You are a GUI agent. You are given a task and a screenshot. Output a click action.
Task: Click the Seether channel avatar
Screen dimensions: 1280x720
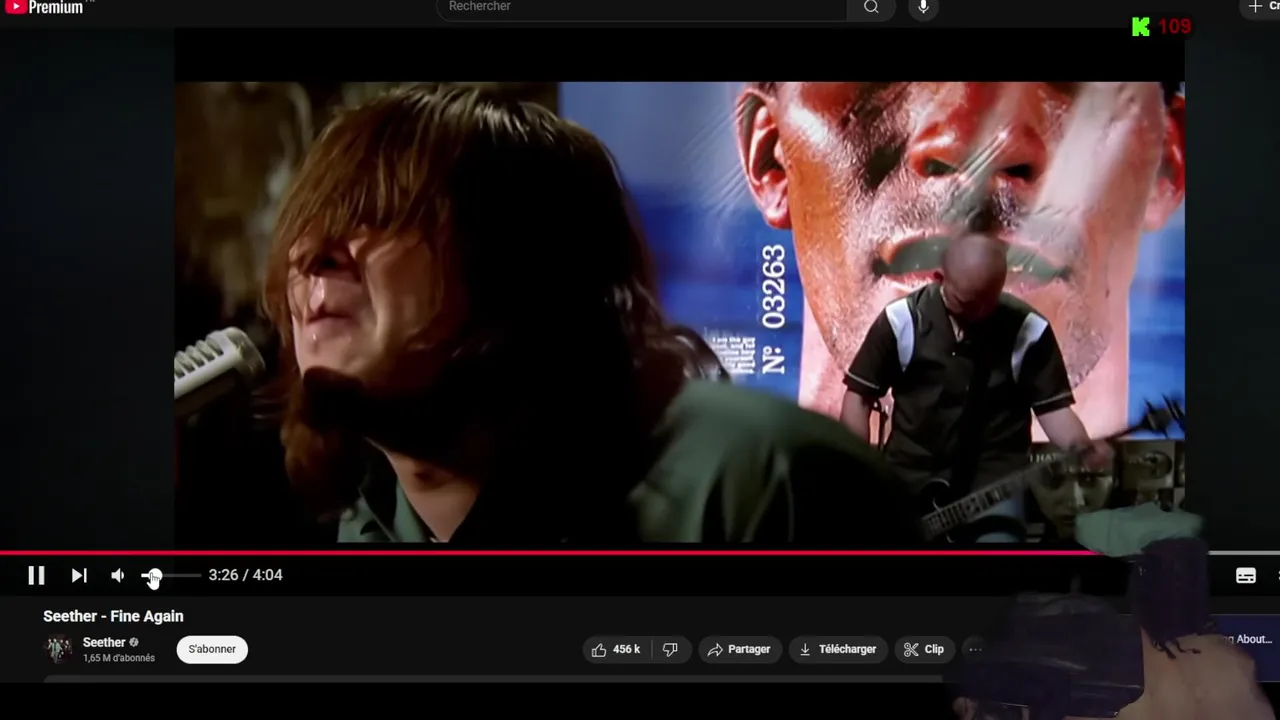click(x=59, y=649)
